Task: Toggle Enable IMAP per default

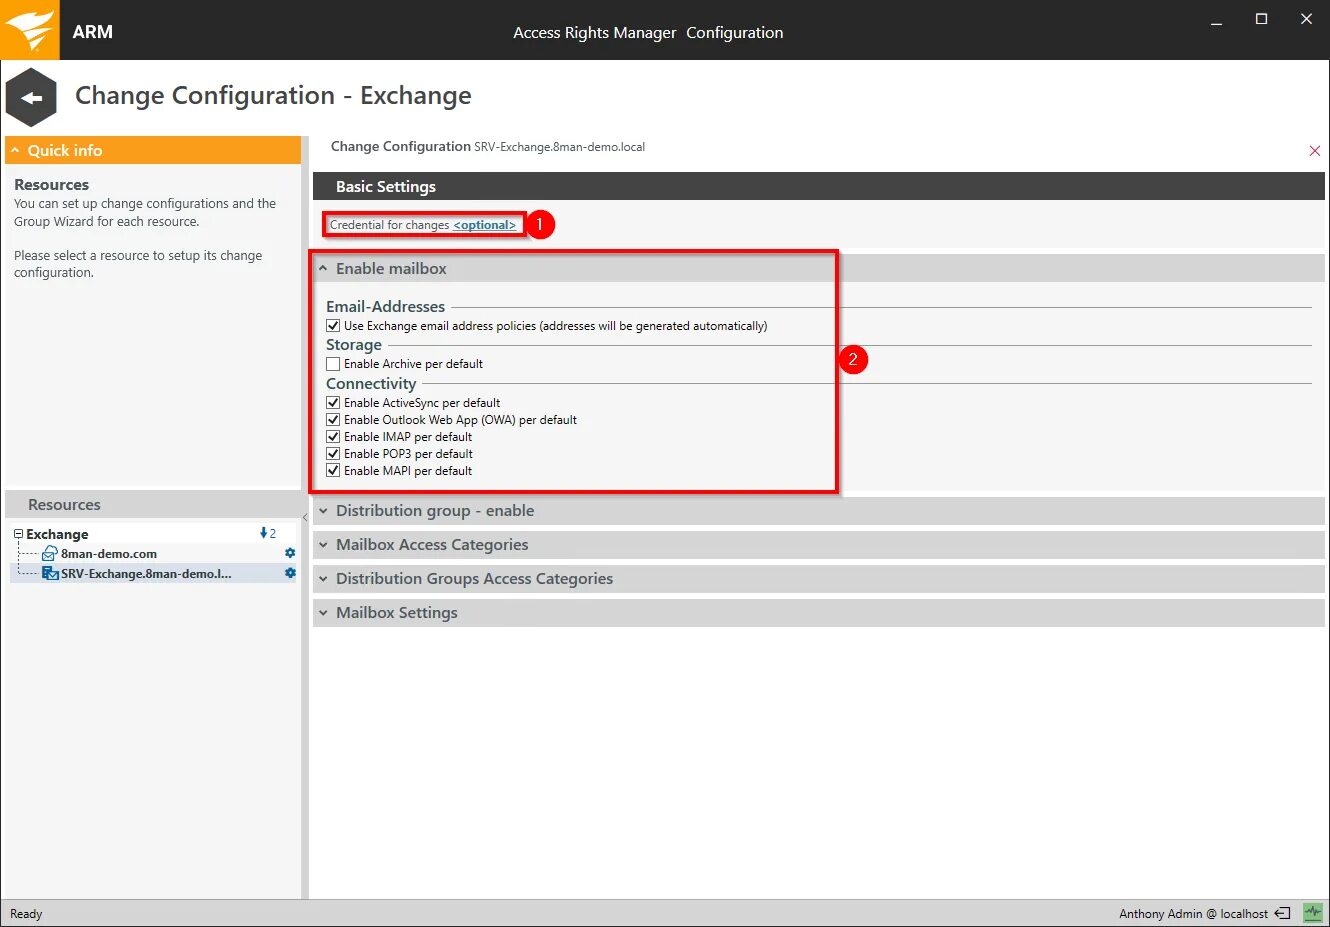Action: [x=333, y=437]
